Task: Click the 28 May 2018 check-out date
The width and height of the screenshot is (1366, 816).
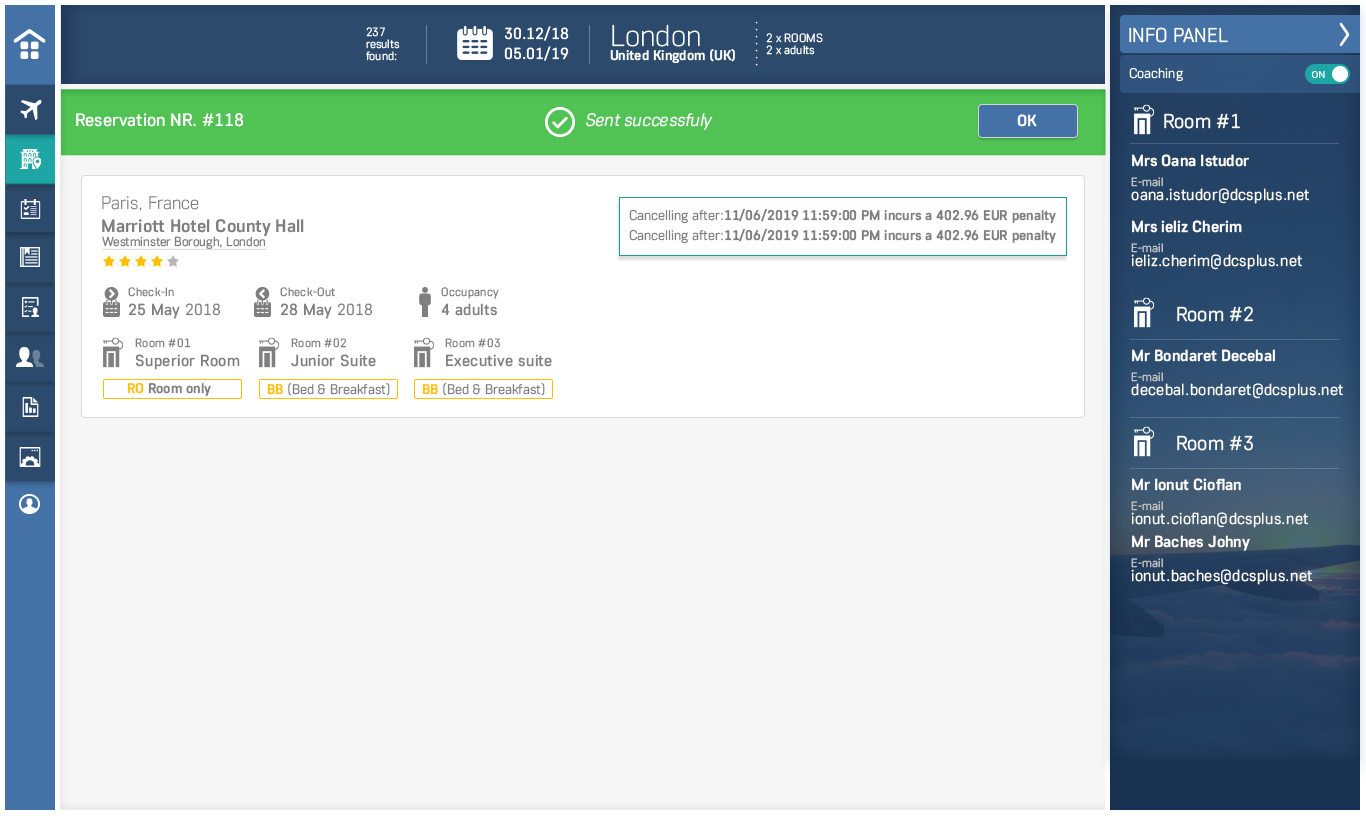Action: pos(326,310)
